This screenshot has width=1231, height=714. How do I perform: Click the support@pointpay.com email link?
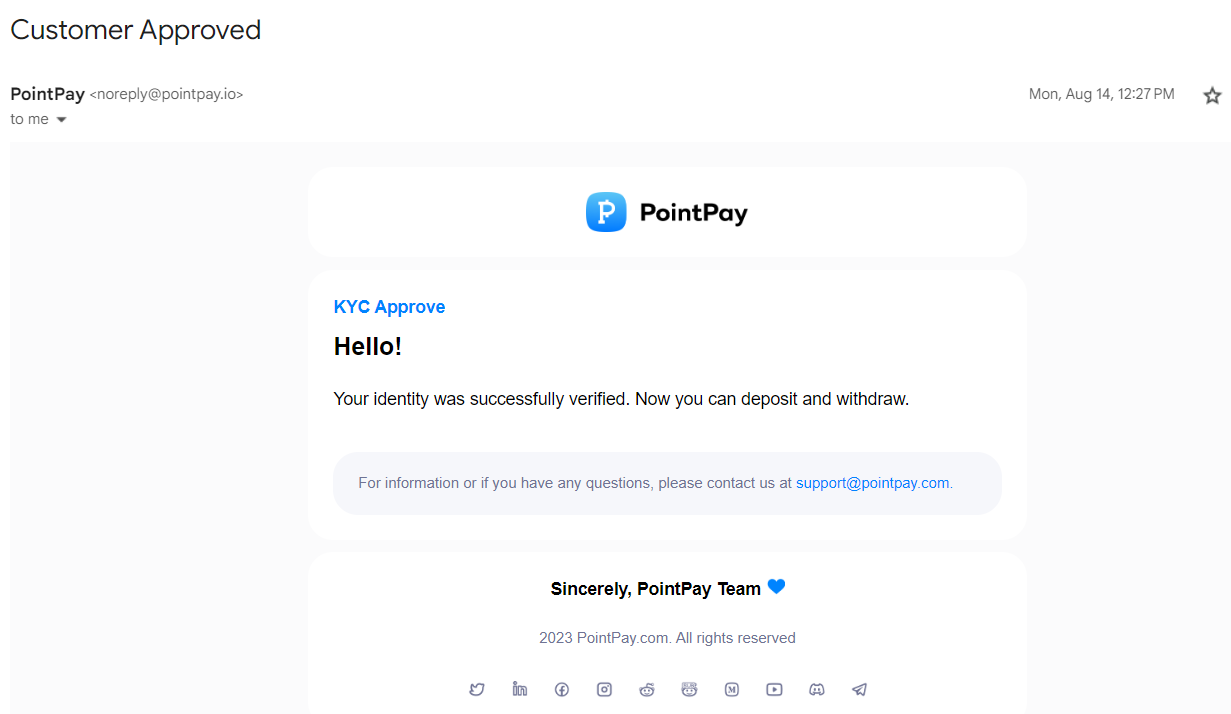point(872,483)
